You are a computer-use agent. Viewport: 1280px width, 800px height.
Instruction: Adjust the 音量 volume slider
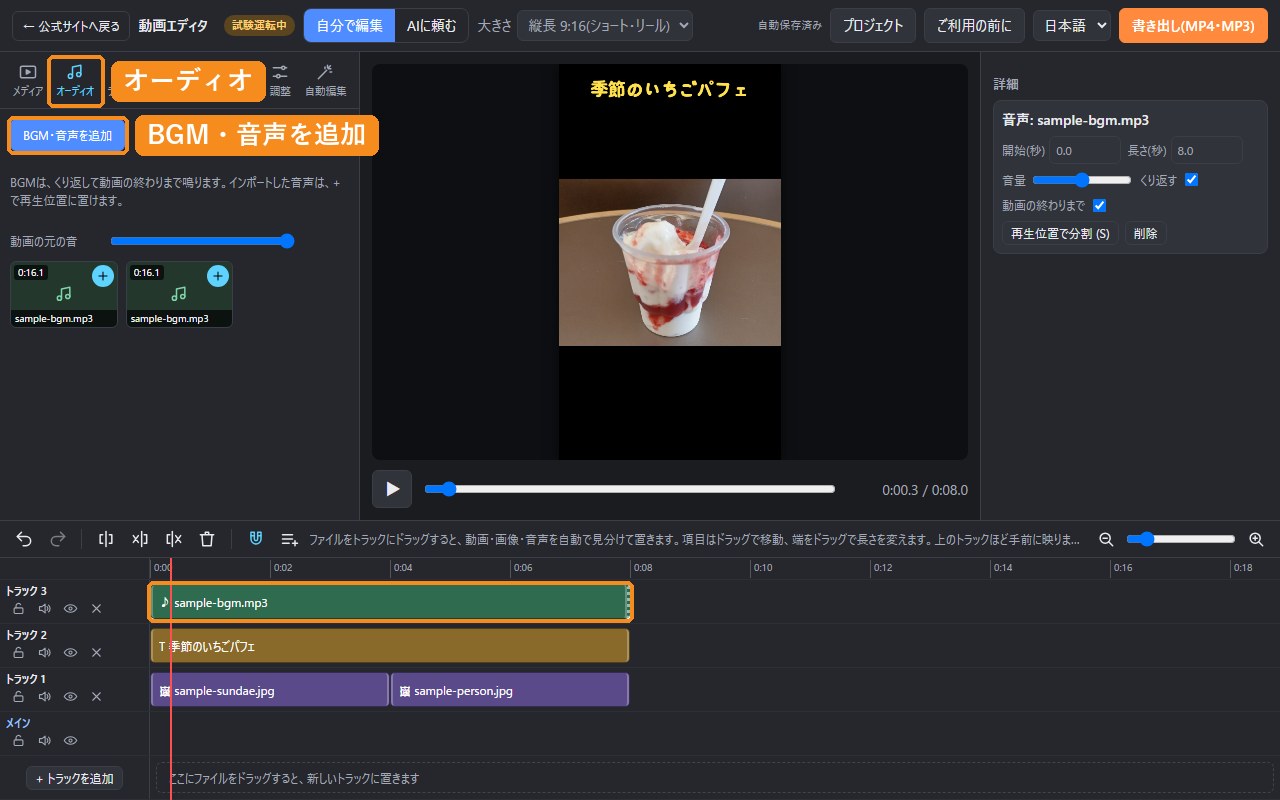pos(1082,180)
